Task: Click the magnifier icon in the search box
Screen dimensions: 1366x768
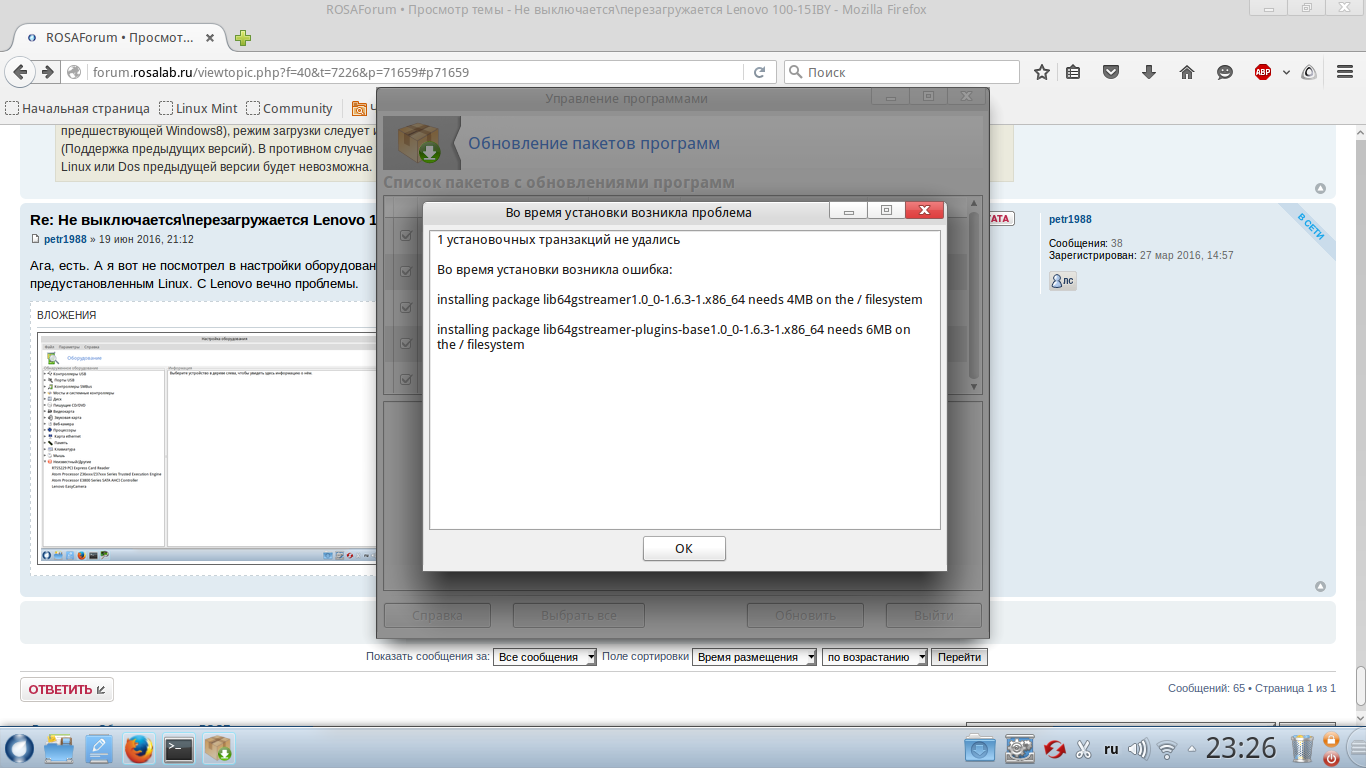Action: 795,72
